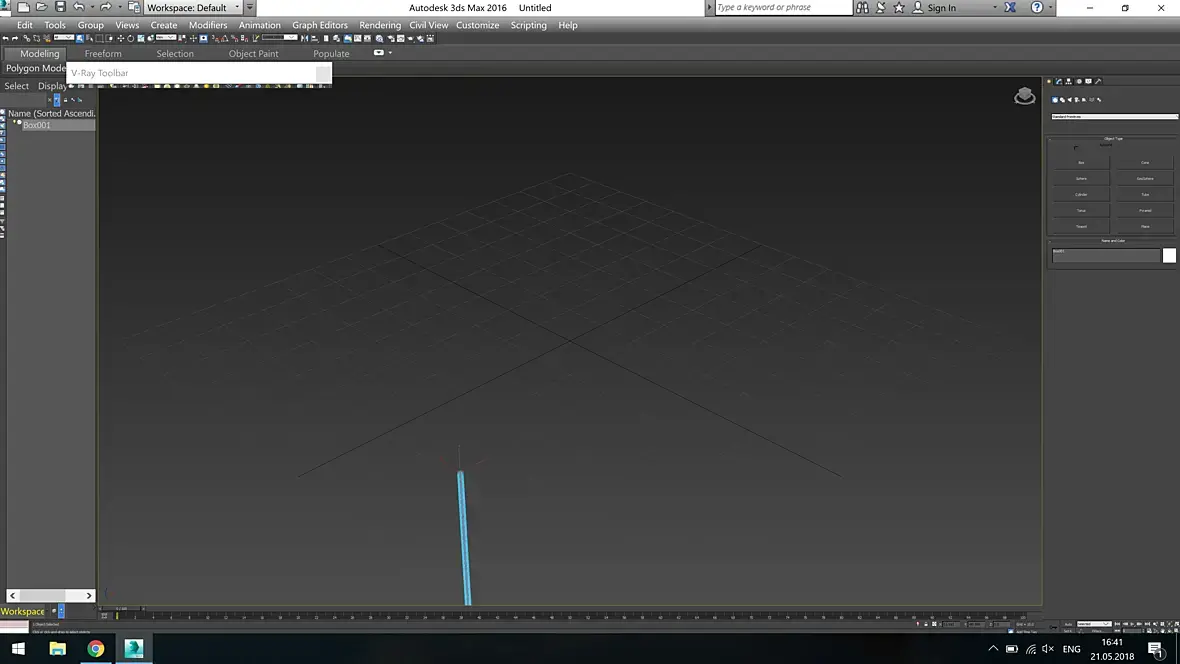Screen dimensions: 1180x664
Task: Create a Sphere primitive button
Action: 1081,178
